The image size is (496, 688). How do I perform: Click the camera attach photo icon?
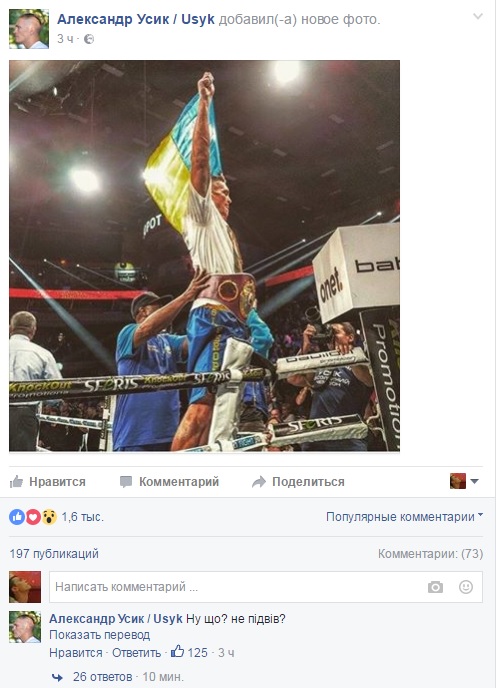(435, 587)
